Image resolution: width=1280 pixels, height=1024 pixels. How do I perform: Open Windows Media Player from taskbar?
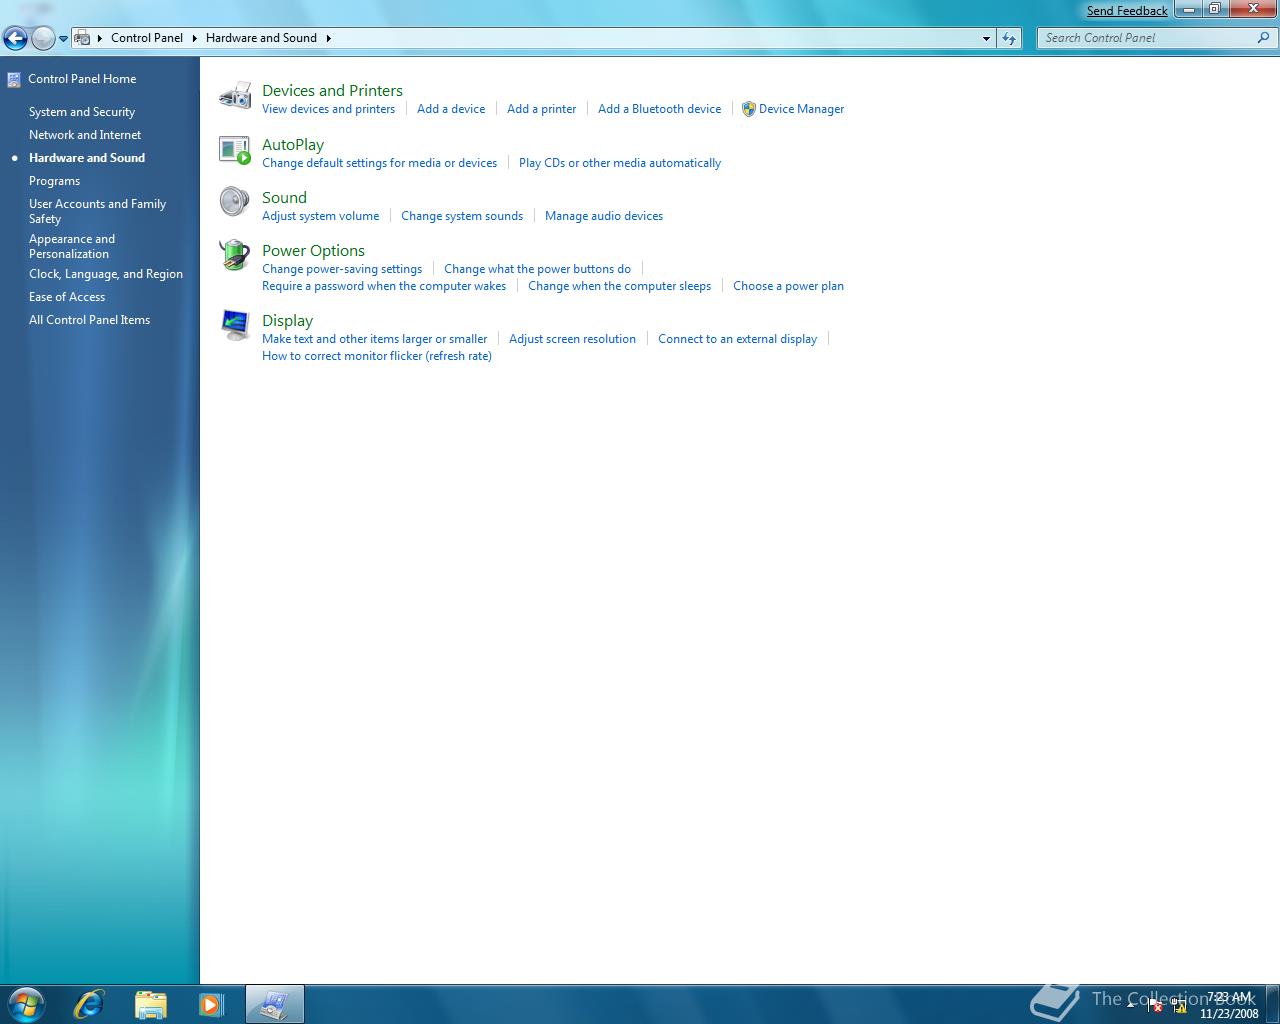212,1004
